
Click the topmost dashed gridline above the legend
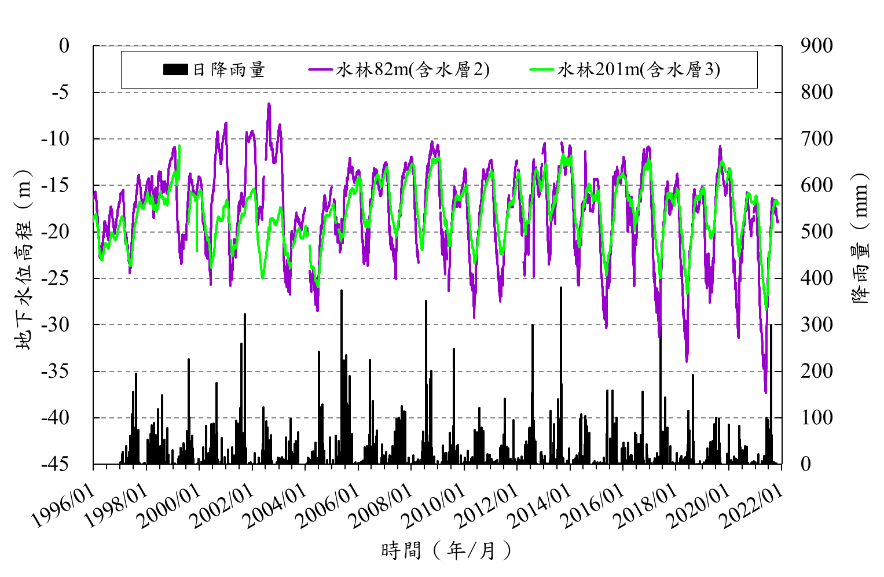438,46
